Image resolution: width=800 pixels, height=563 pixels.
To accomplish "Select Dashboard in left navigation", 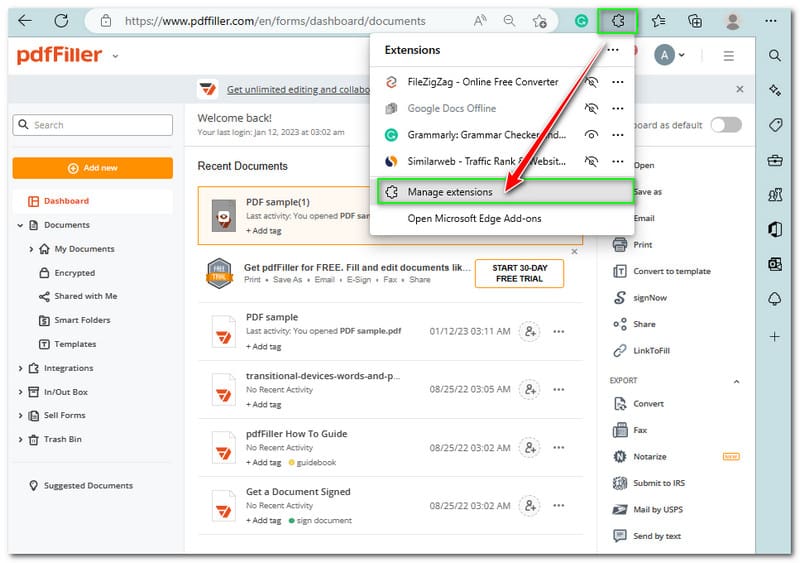I will click(x=92, y=201).
